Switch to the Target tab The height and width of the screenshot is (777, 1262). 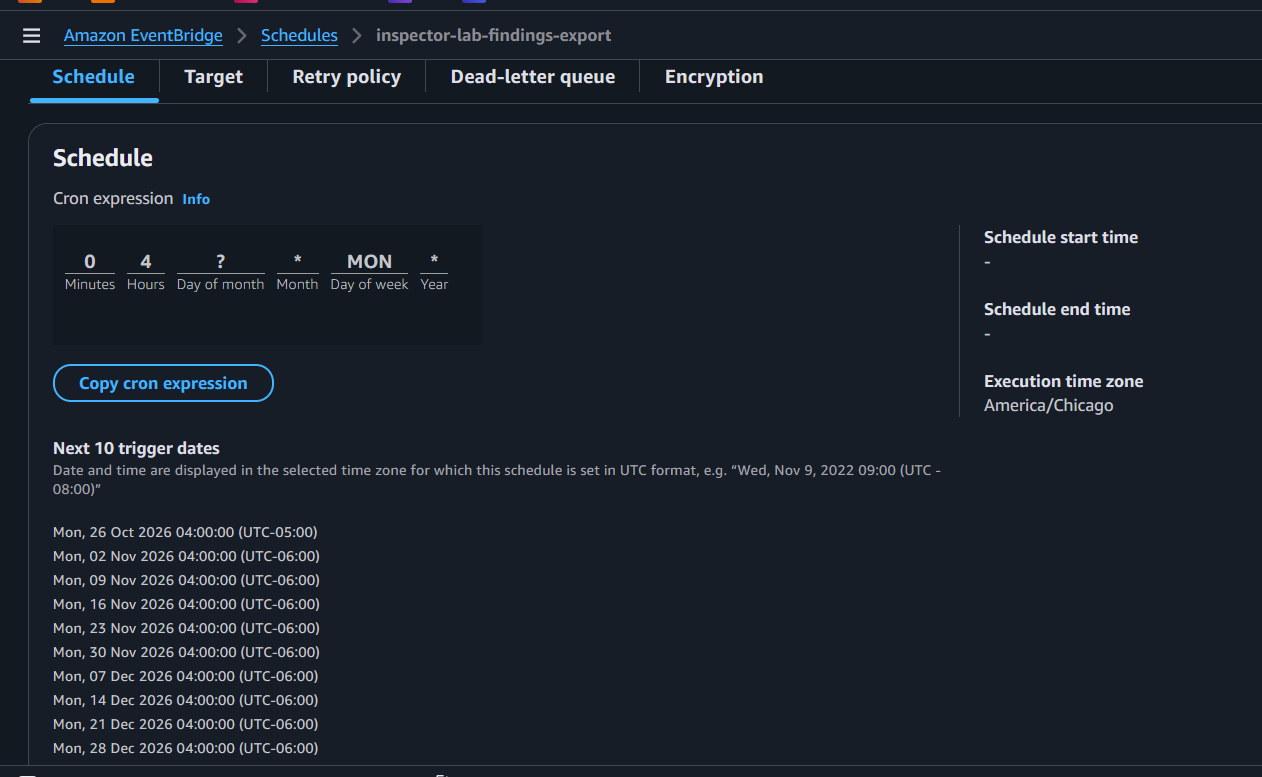[214, 77]
